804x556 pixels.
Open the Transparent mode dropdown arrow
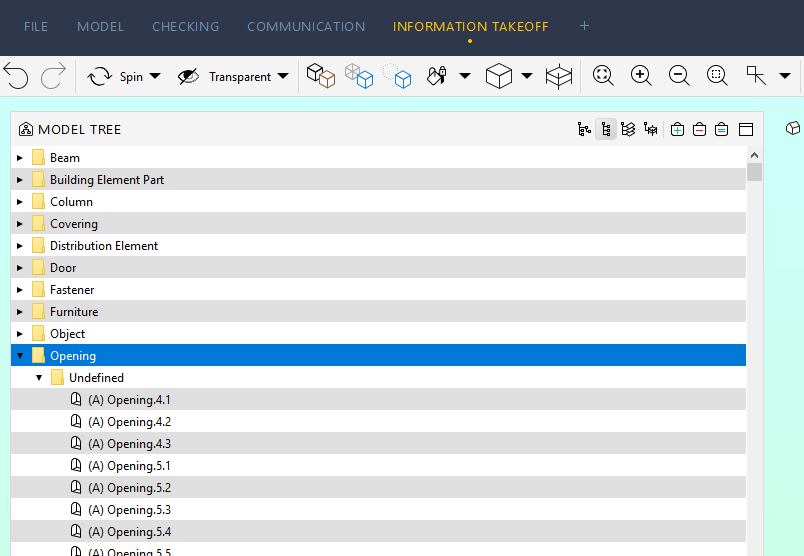coord(283,76)
